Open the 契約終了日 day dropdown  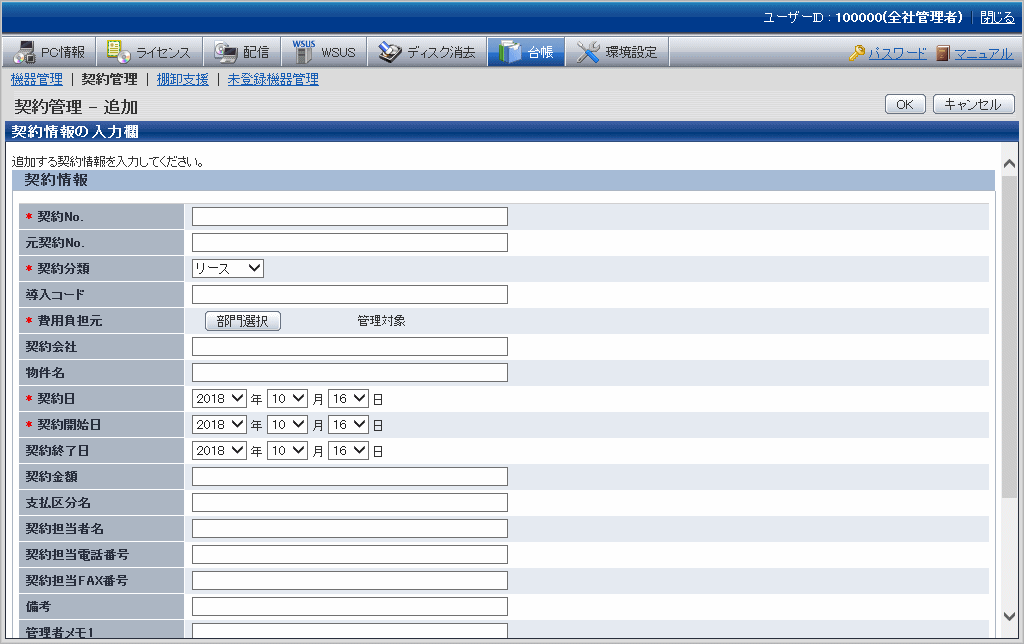coord(348,450)
